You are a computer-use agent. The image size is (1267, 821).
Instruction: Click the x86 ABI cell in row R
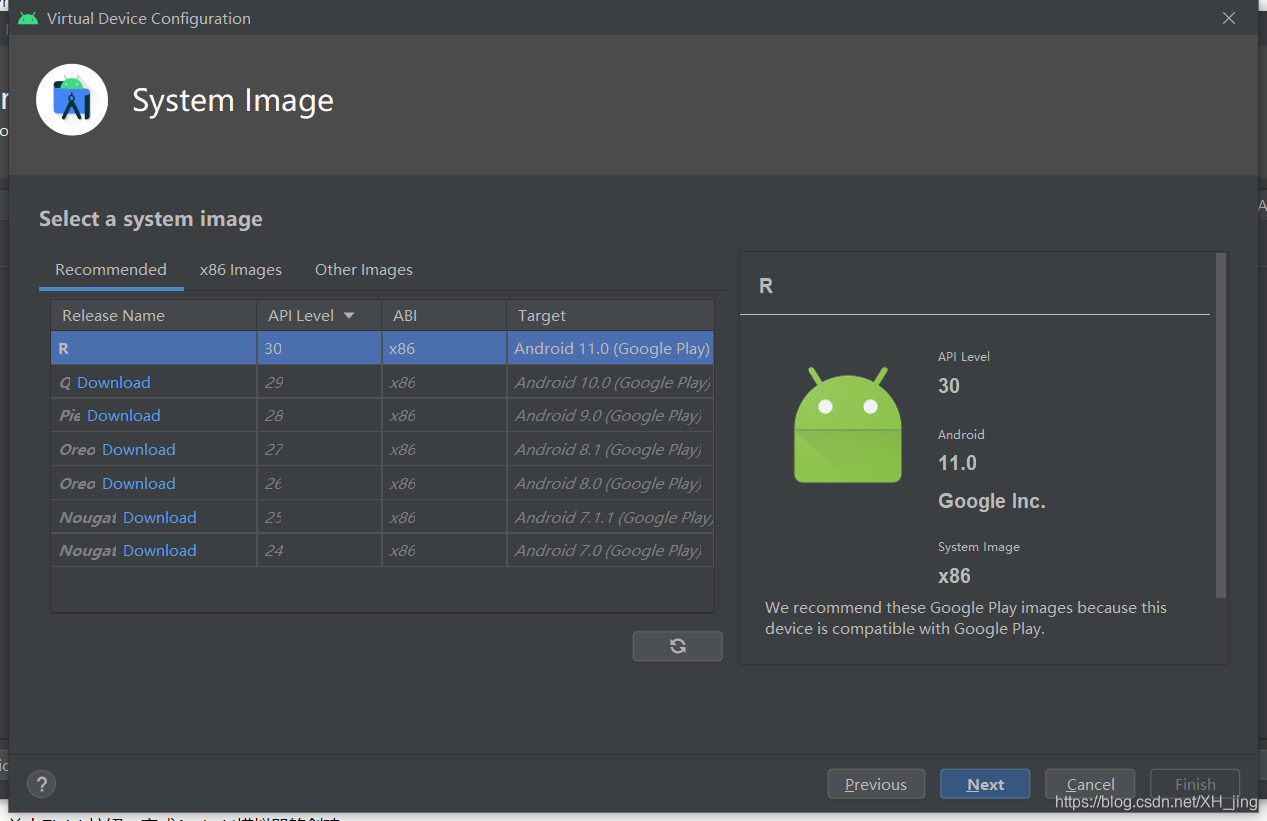[444, 348]
